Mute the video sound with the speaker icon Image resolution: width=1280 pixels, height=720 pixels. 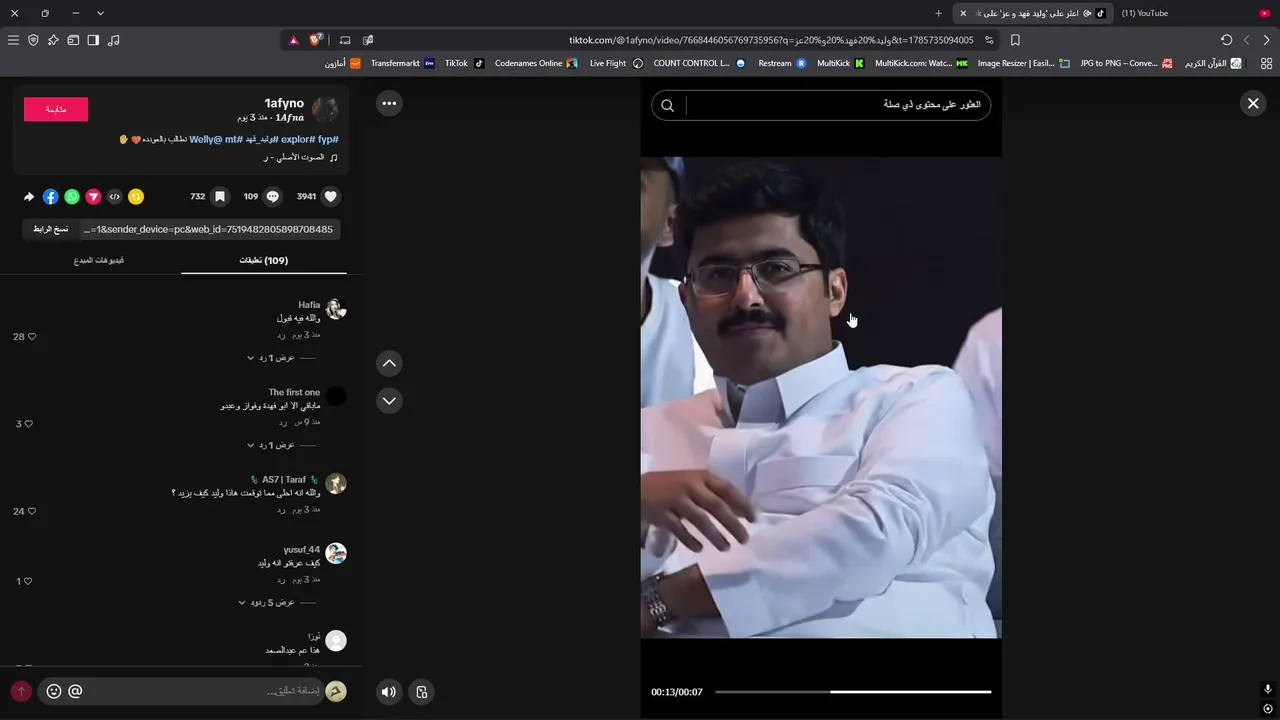[389, 691]
